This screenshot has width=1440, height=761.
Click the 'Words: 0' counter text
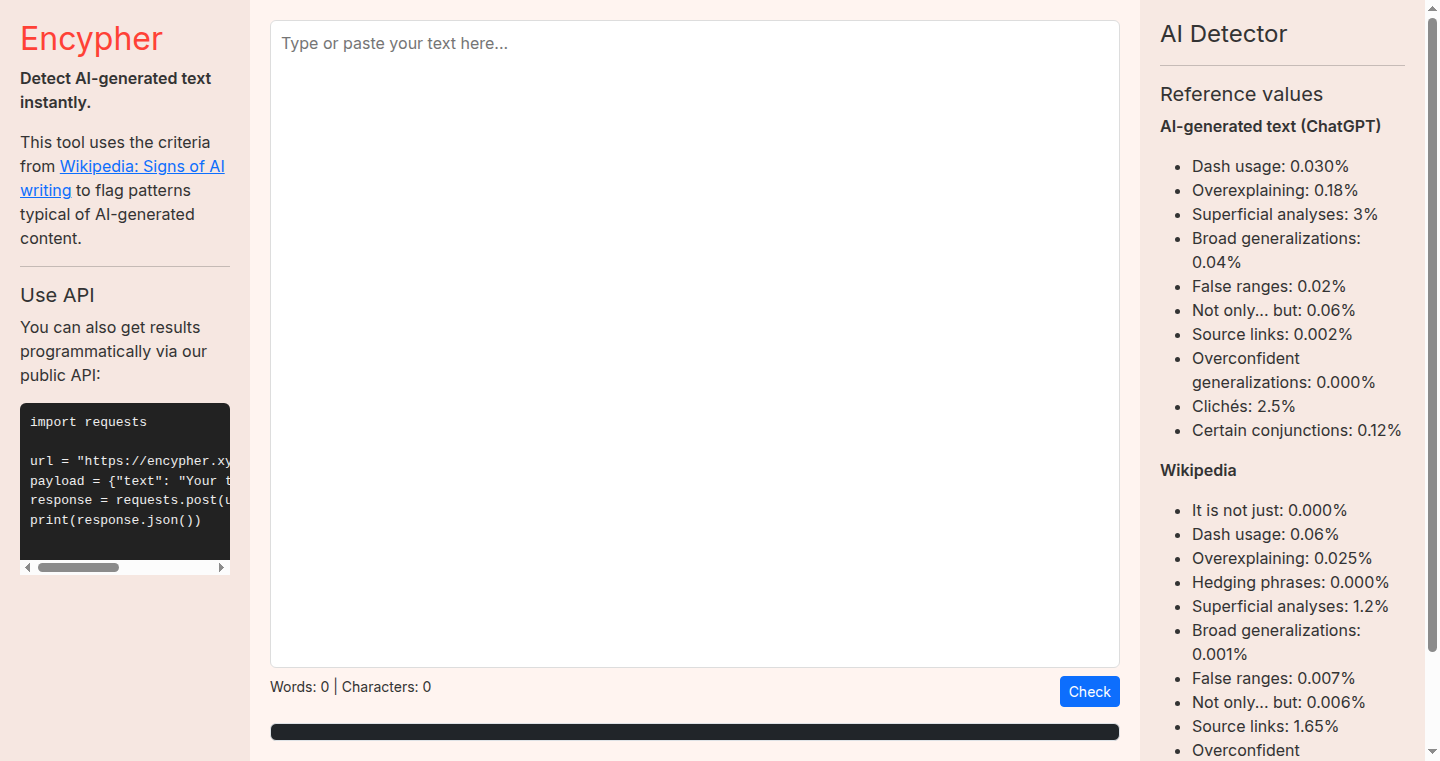(299, 687)
